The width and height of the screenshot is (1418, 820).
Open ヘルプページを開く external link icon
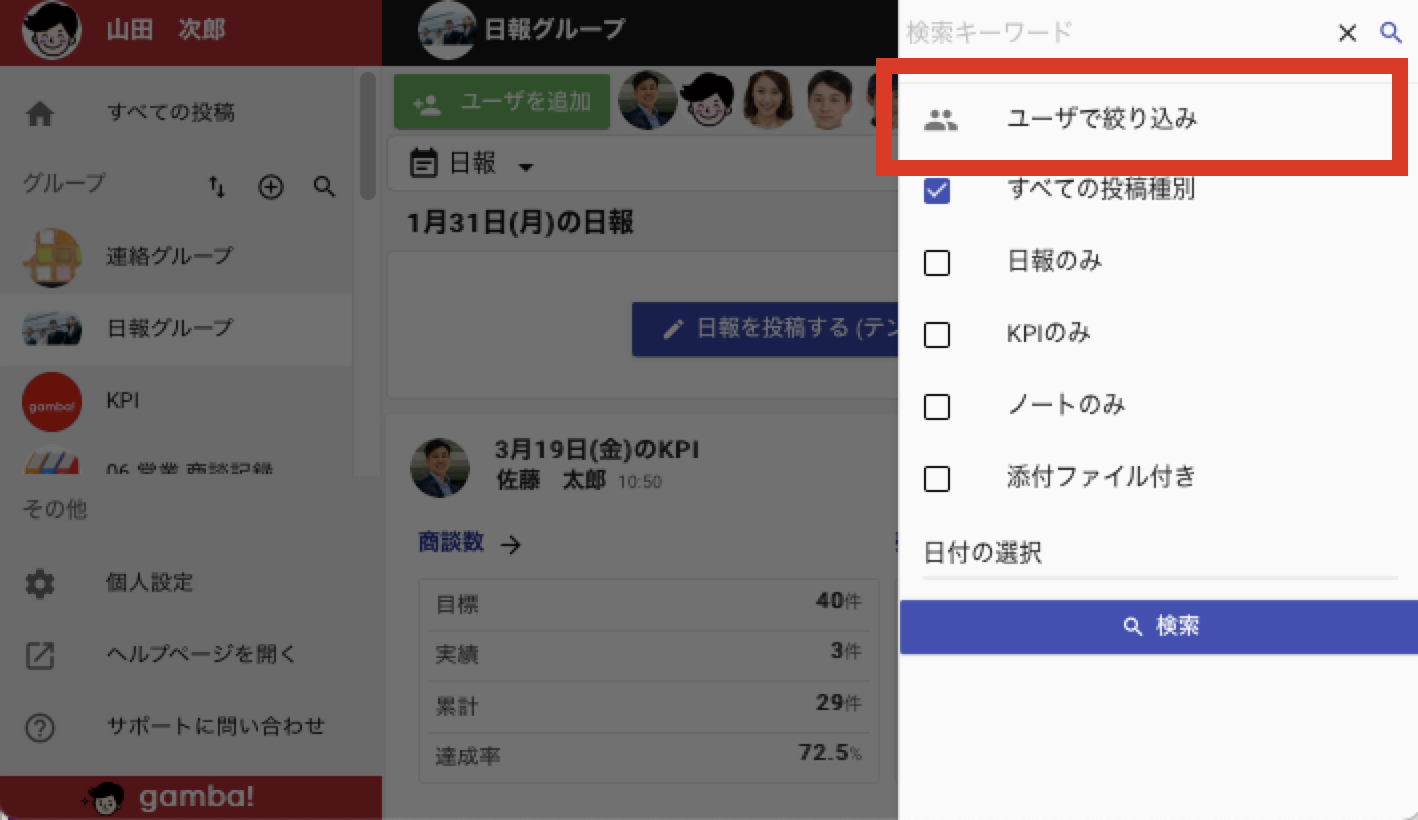pos(40,656)
